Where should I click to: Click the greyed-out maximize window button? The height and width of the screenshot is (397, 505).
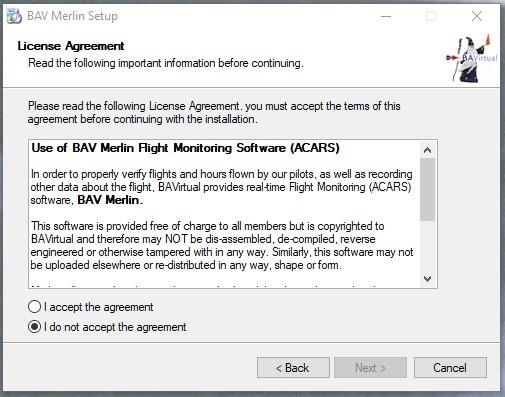coord(431,16)
